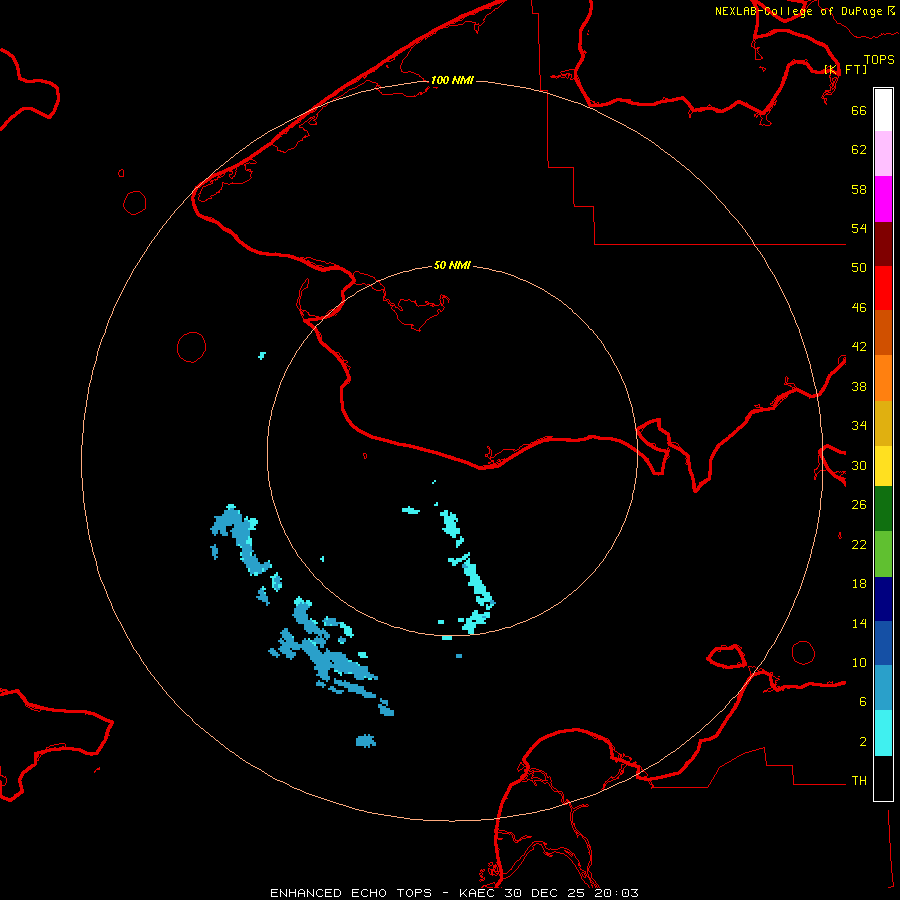
Task: Select the mustard gold legend band
Action: click(883, 423)
